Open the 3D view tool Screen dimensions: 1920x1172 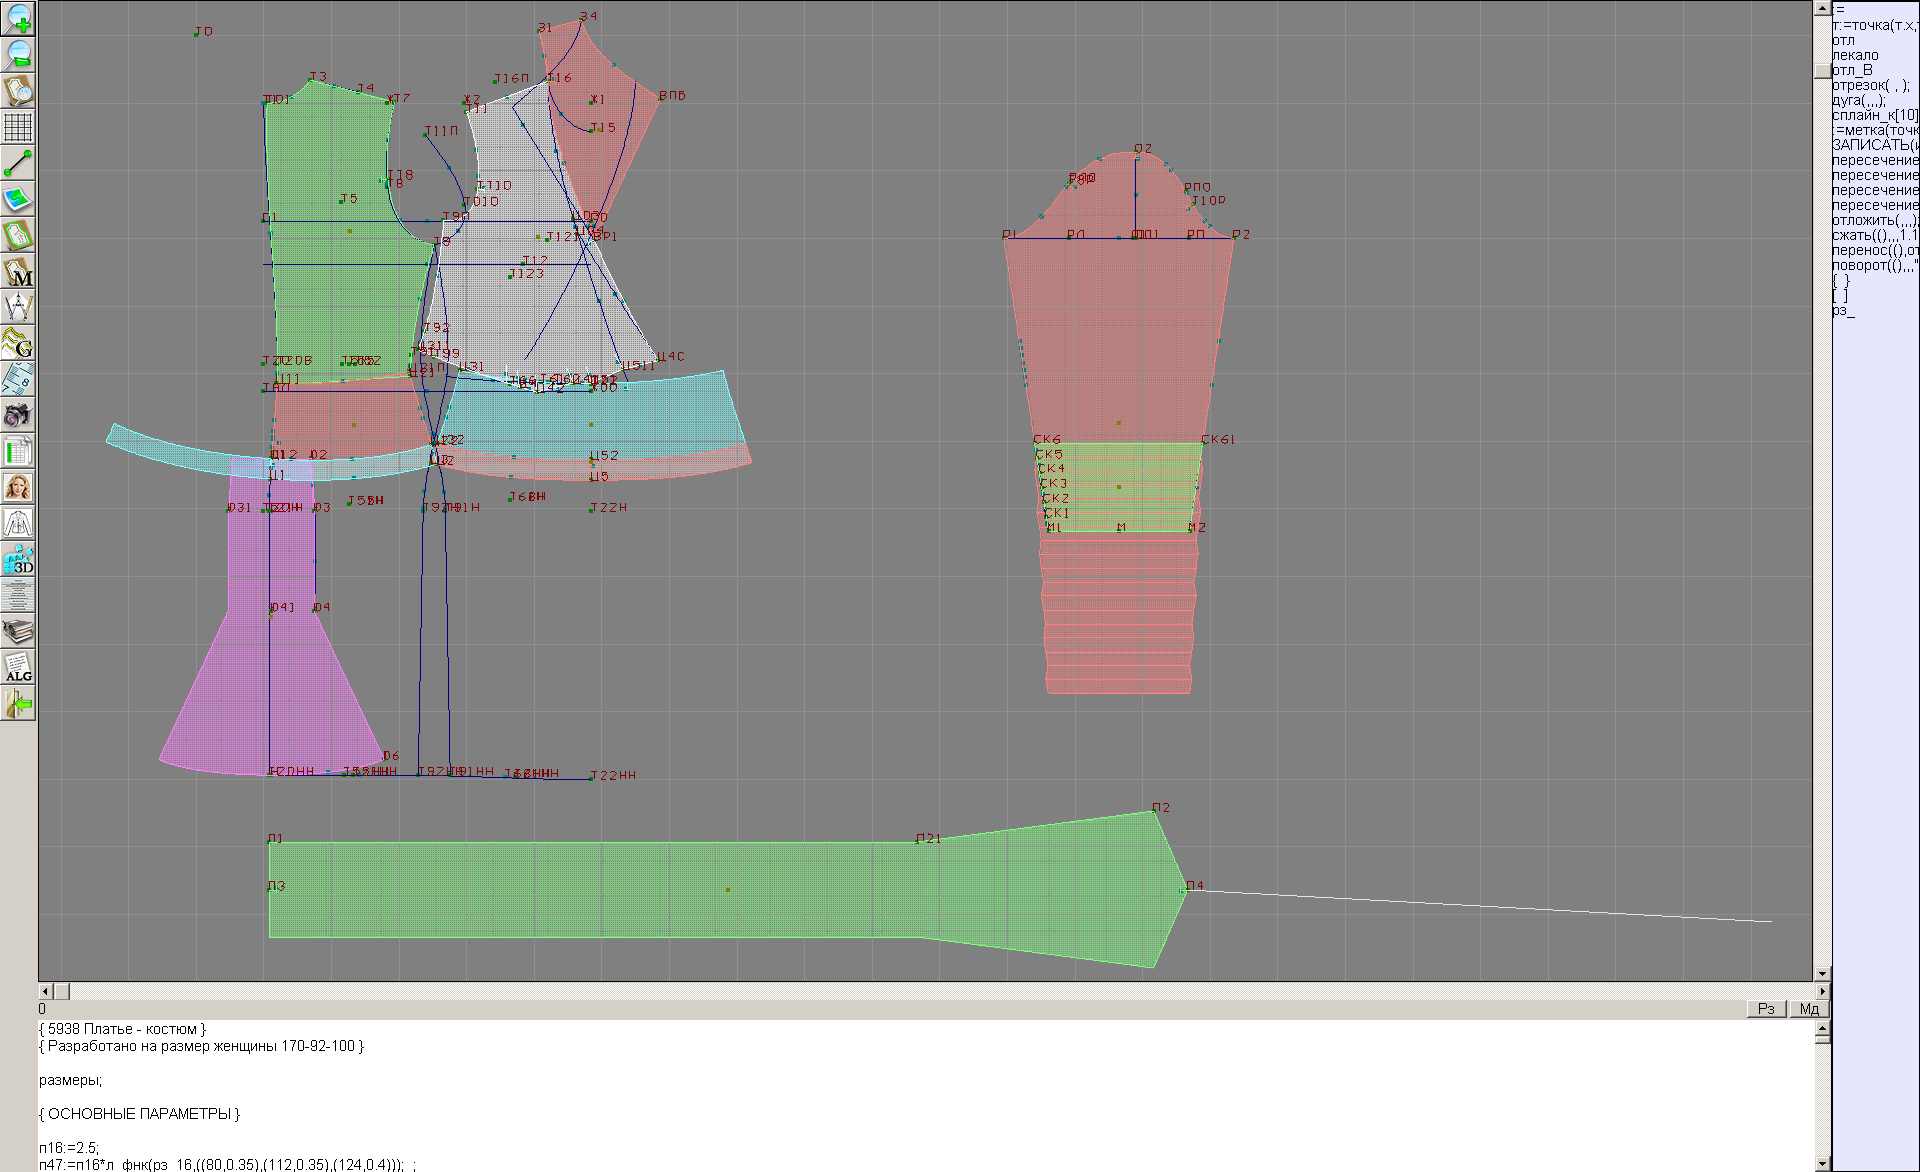click(18, 559)
